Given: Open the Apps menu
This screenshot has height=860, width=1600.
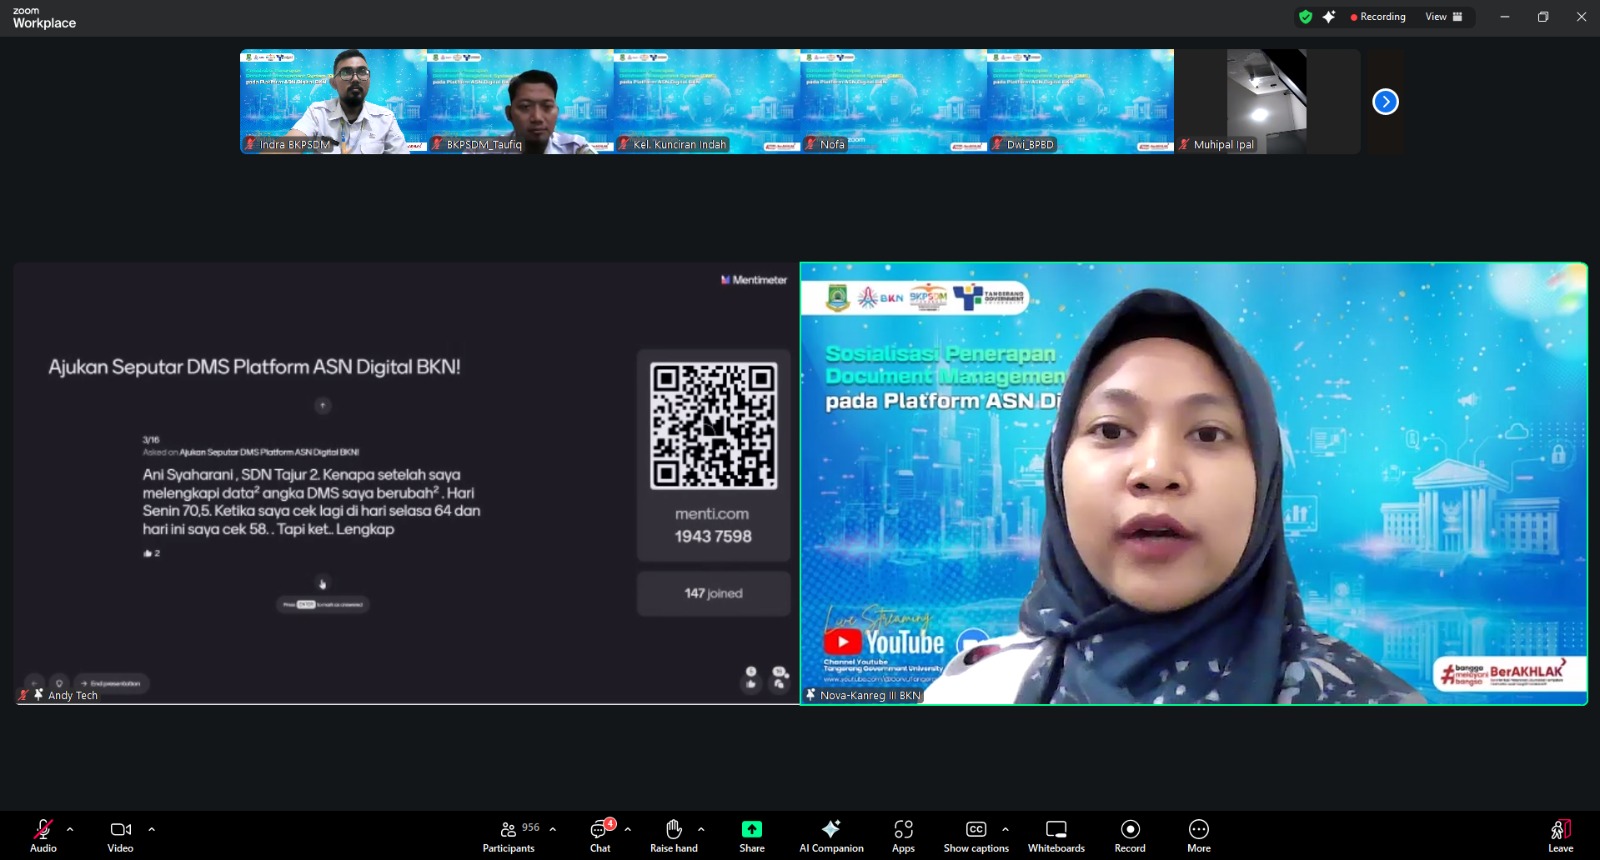Looking at the screenshot, I should 903,835.
